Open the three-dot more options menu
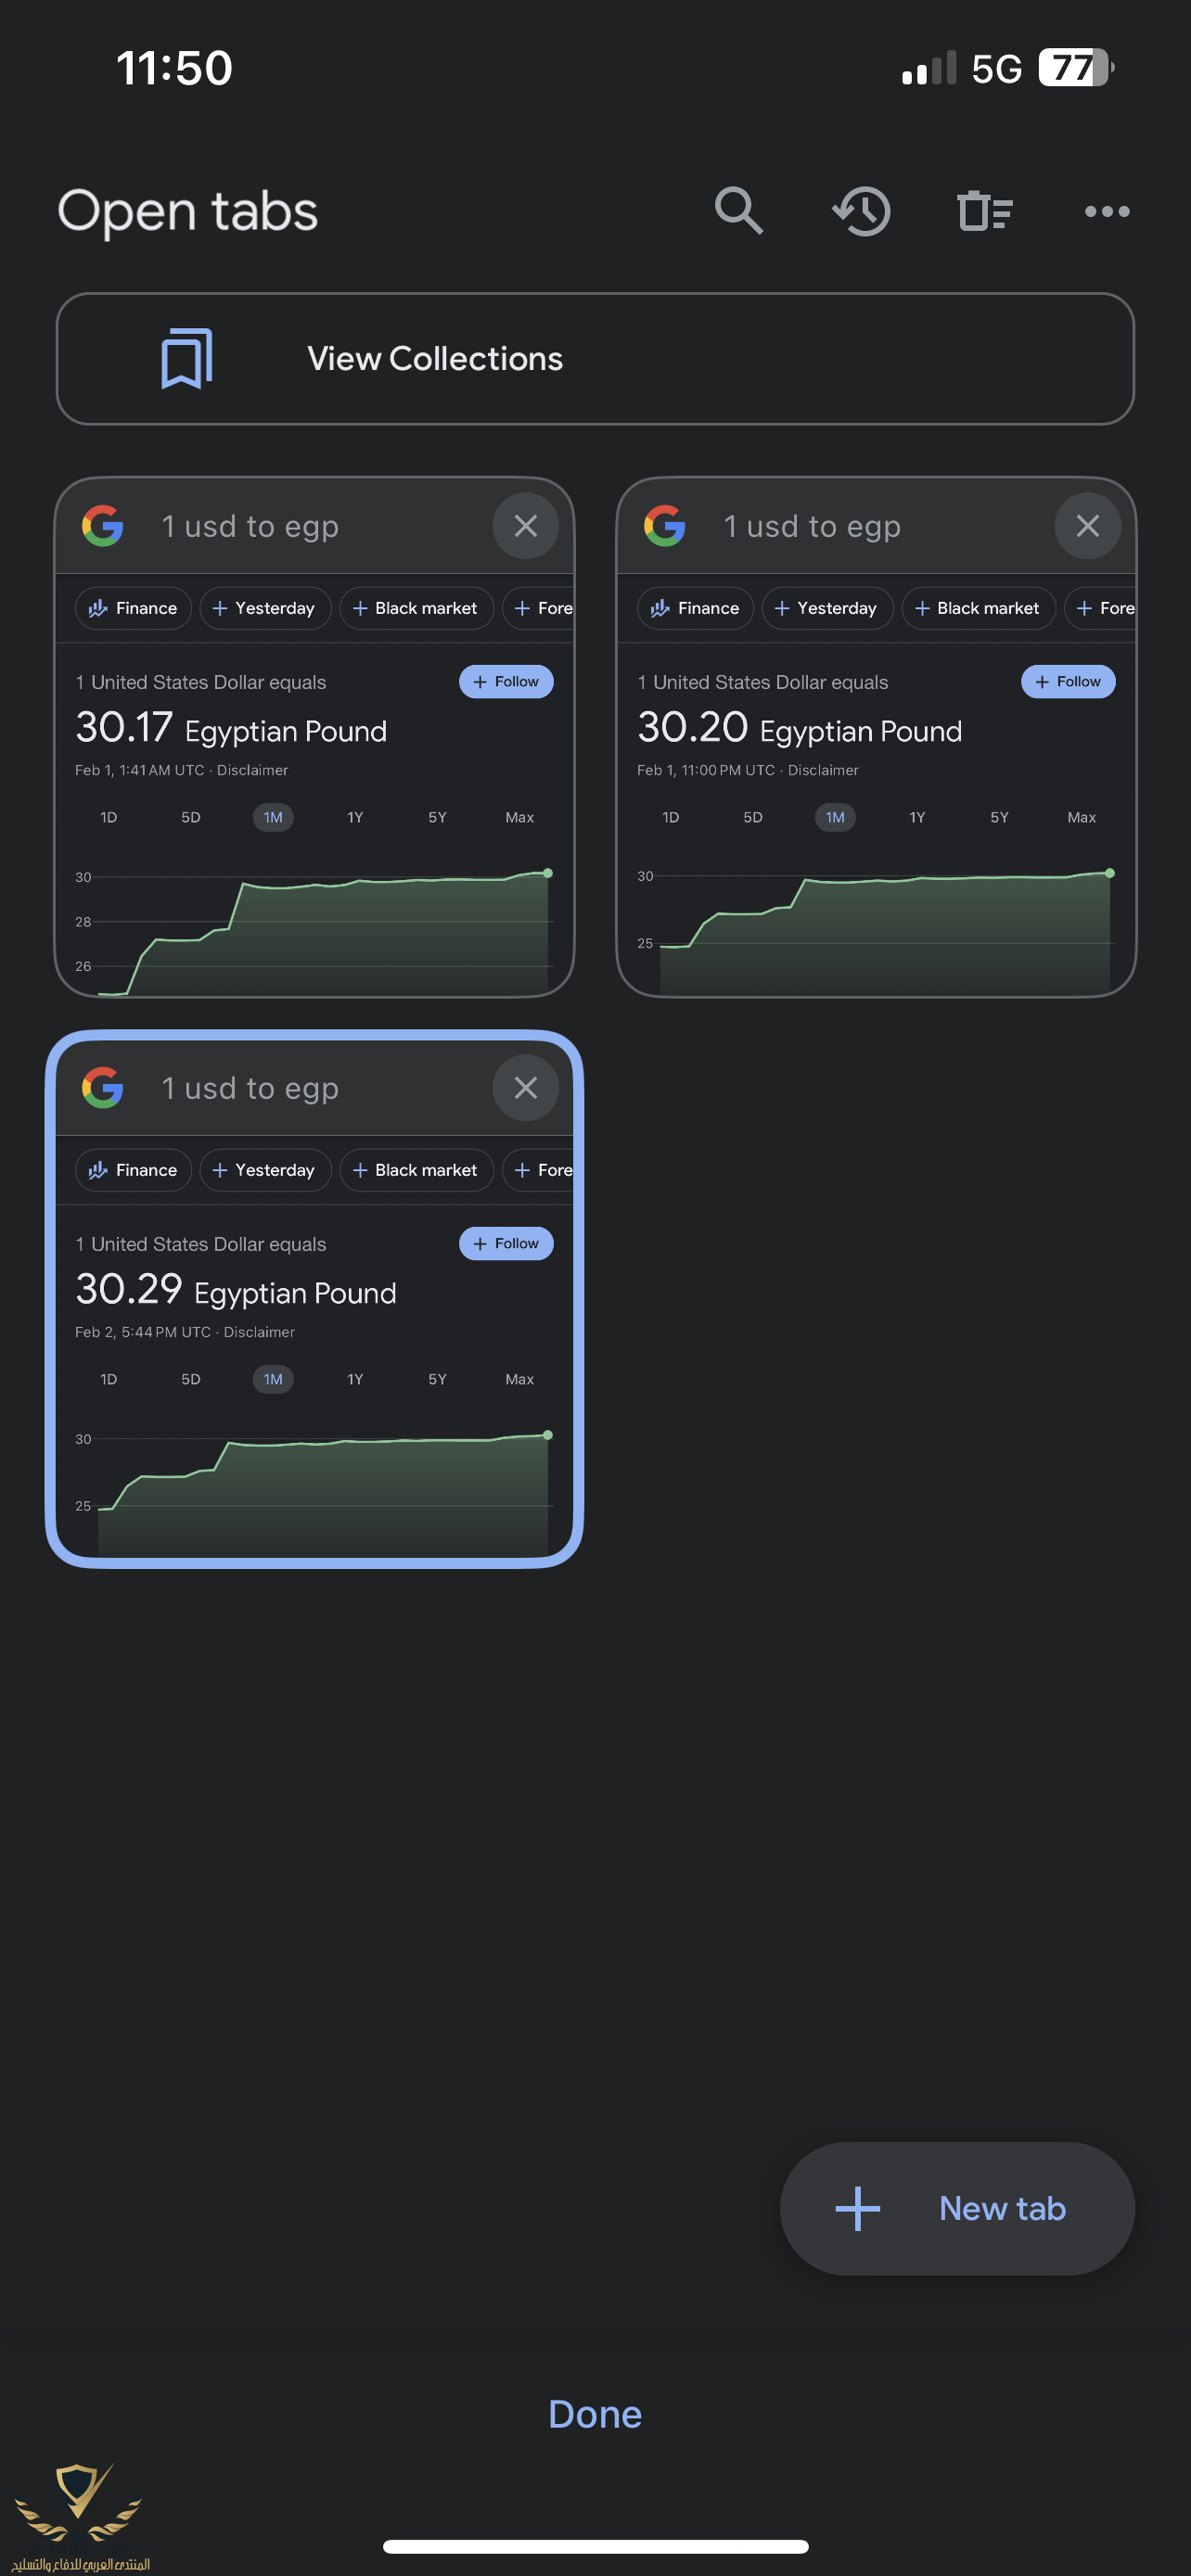Viewport: 1191px width, 2576px height. pyautogui.click(x=1107, y=211)
